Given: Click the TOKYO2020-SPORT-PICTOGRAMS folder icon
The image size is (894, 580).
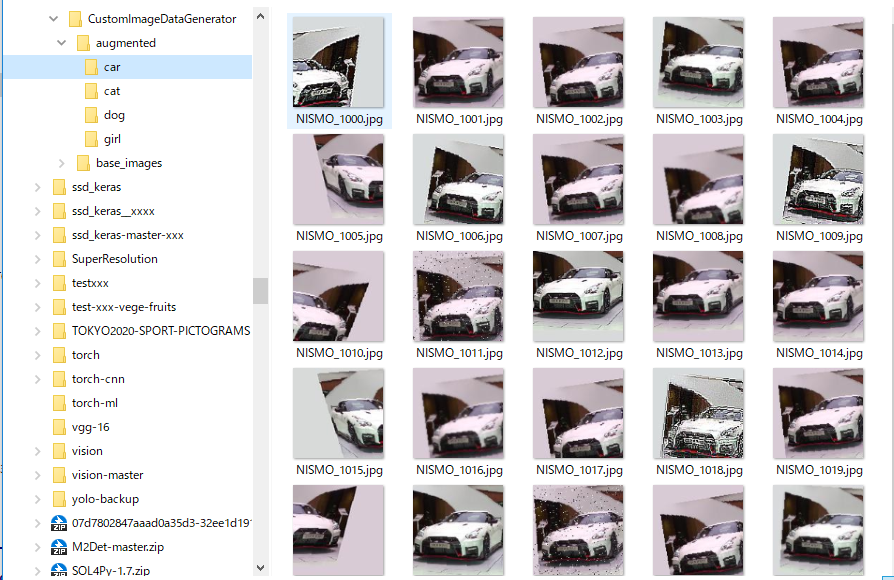Looking at the screenshot, I should pyautogui.click(x=59, y=331).
